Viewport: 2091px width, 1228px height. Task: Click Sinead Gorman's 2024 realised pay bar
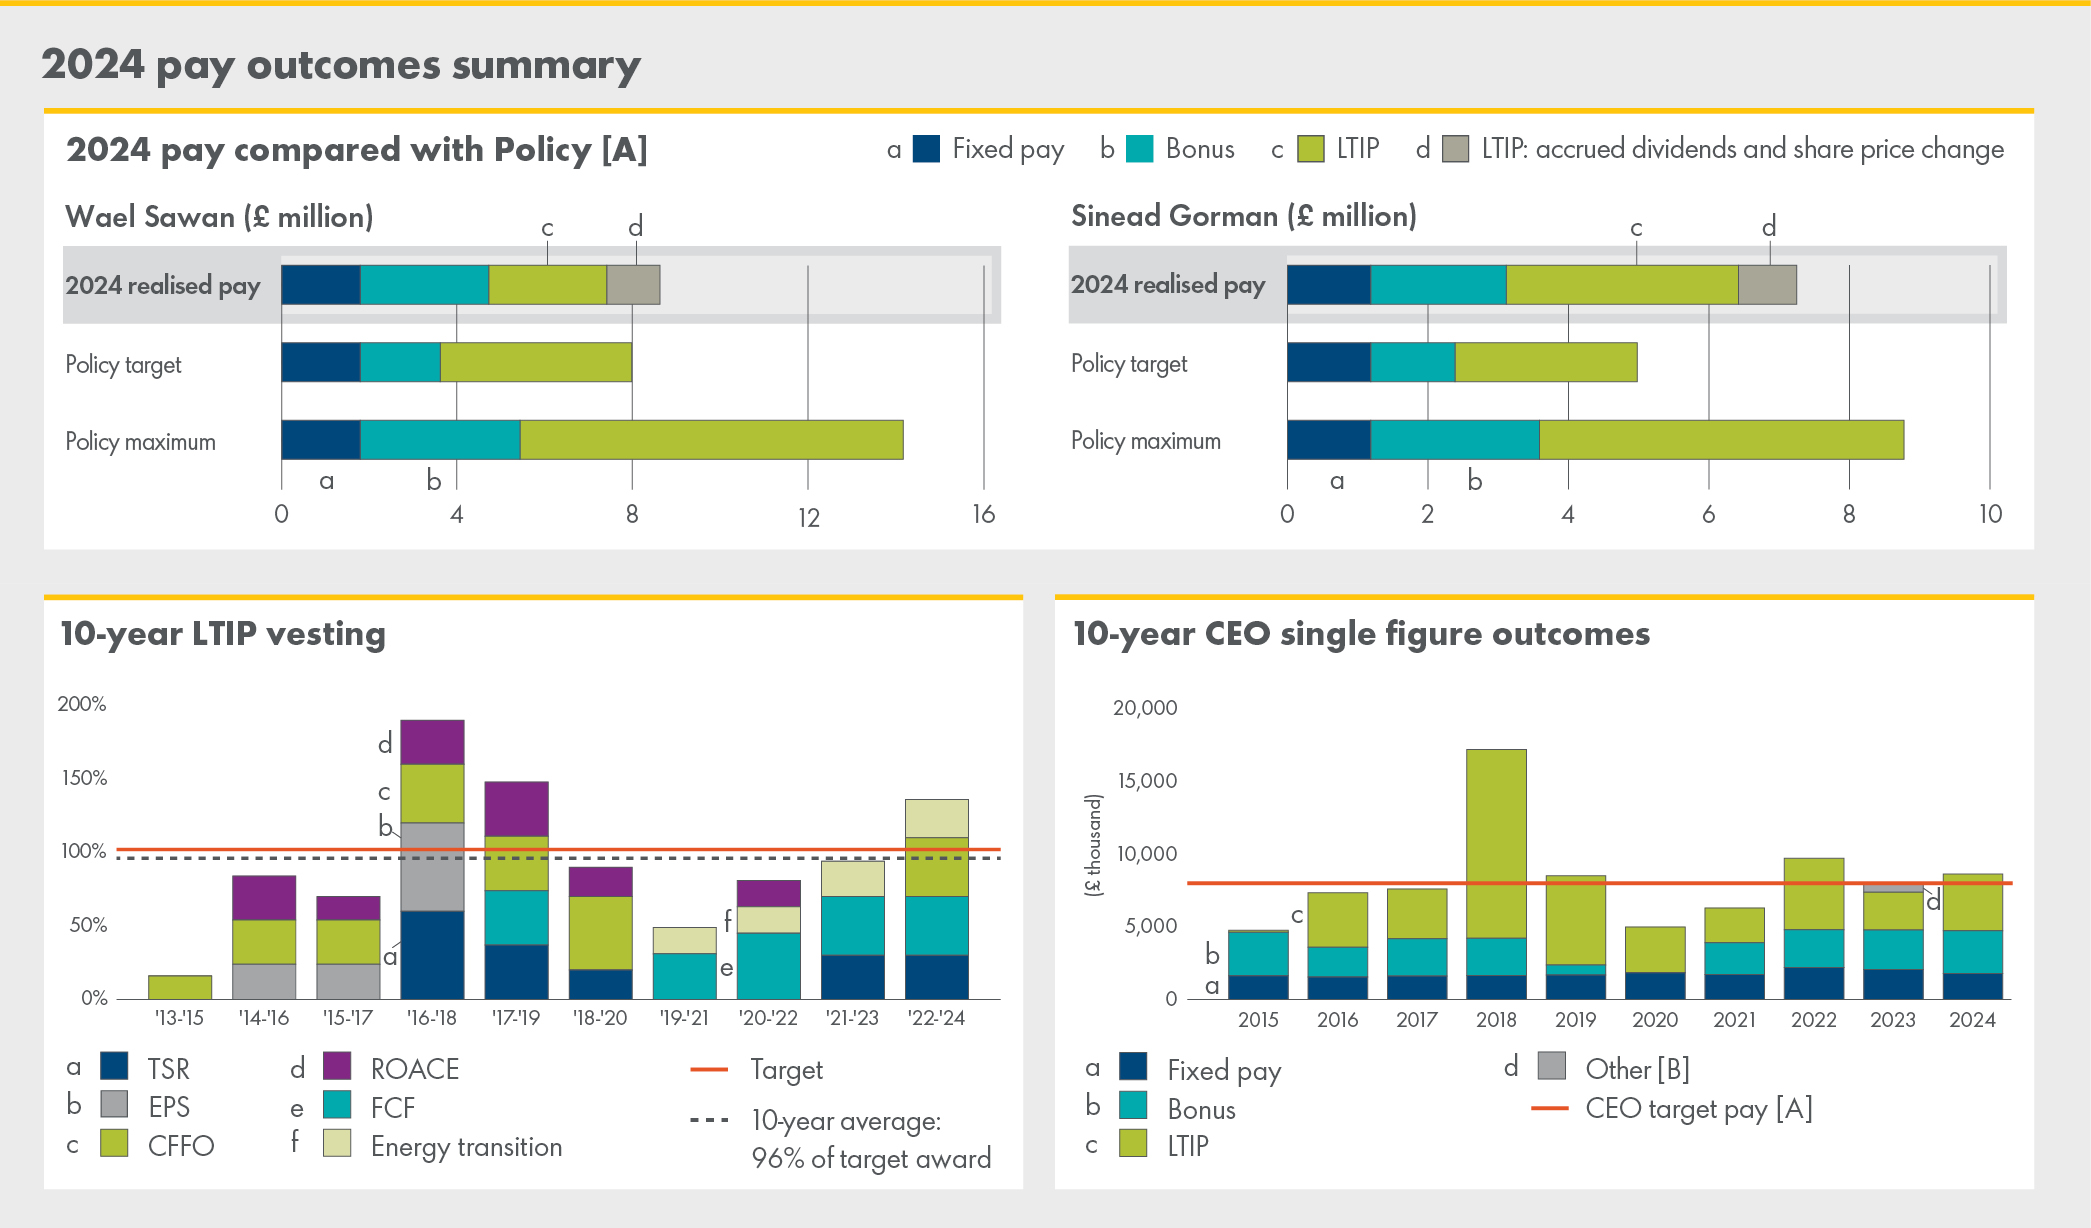[1541, 285]
